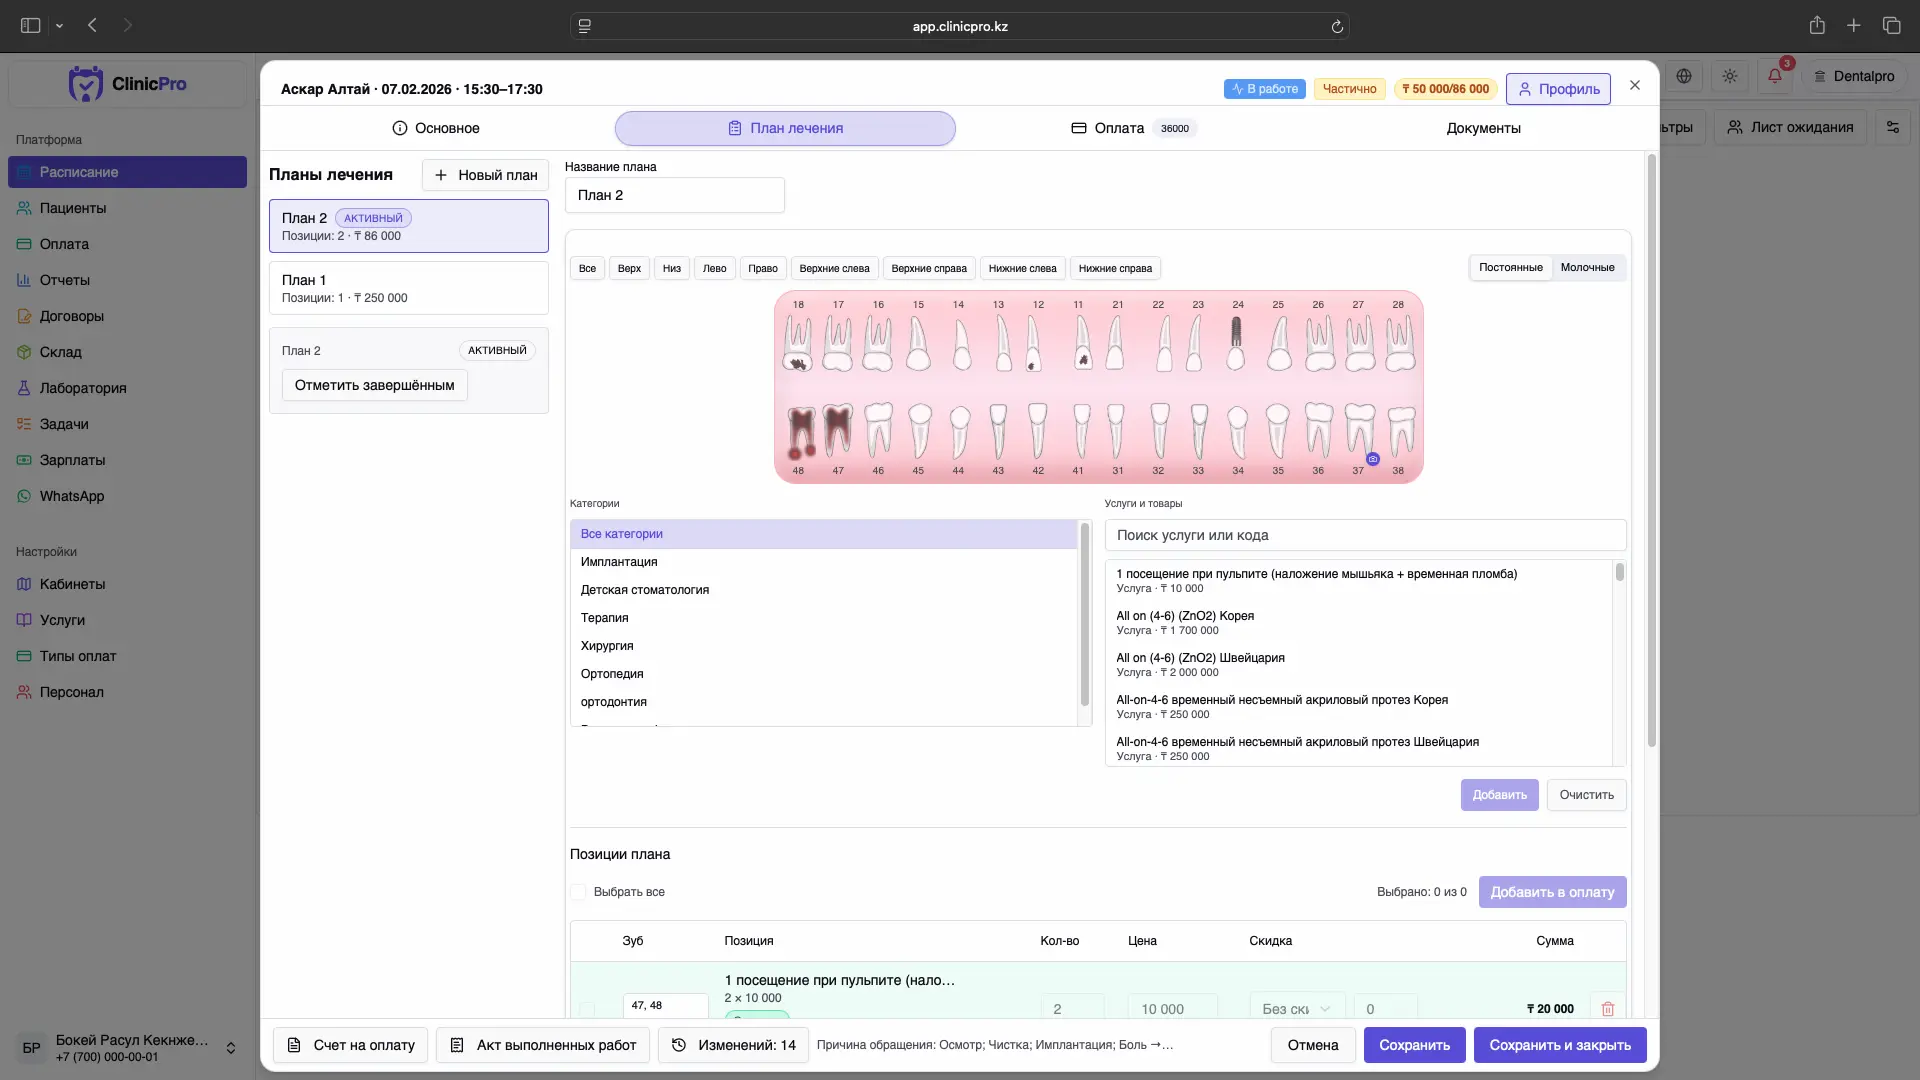Switch the dental chart to Постоянные teeth
Image resolution: width=1920 pixels, height=1080 pixels.
tap(1510, 268)
